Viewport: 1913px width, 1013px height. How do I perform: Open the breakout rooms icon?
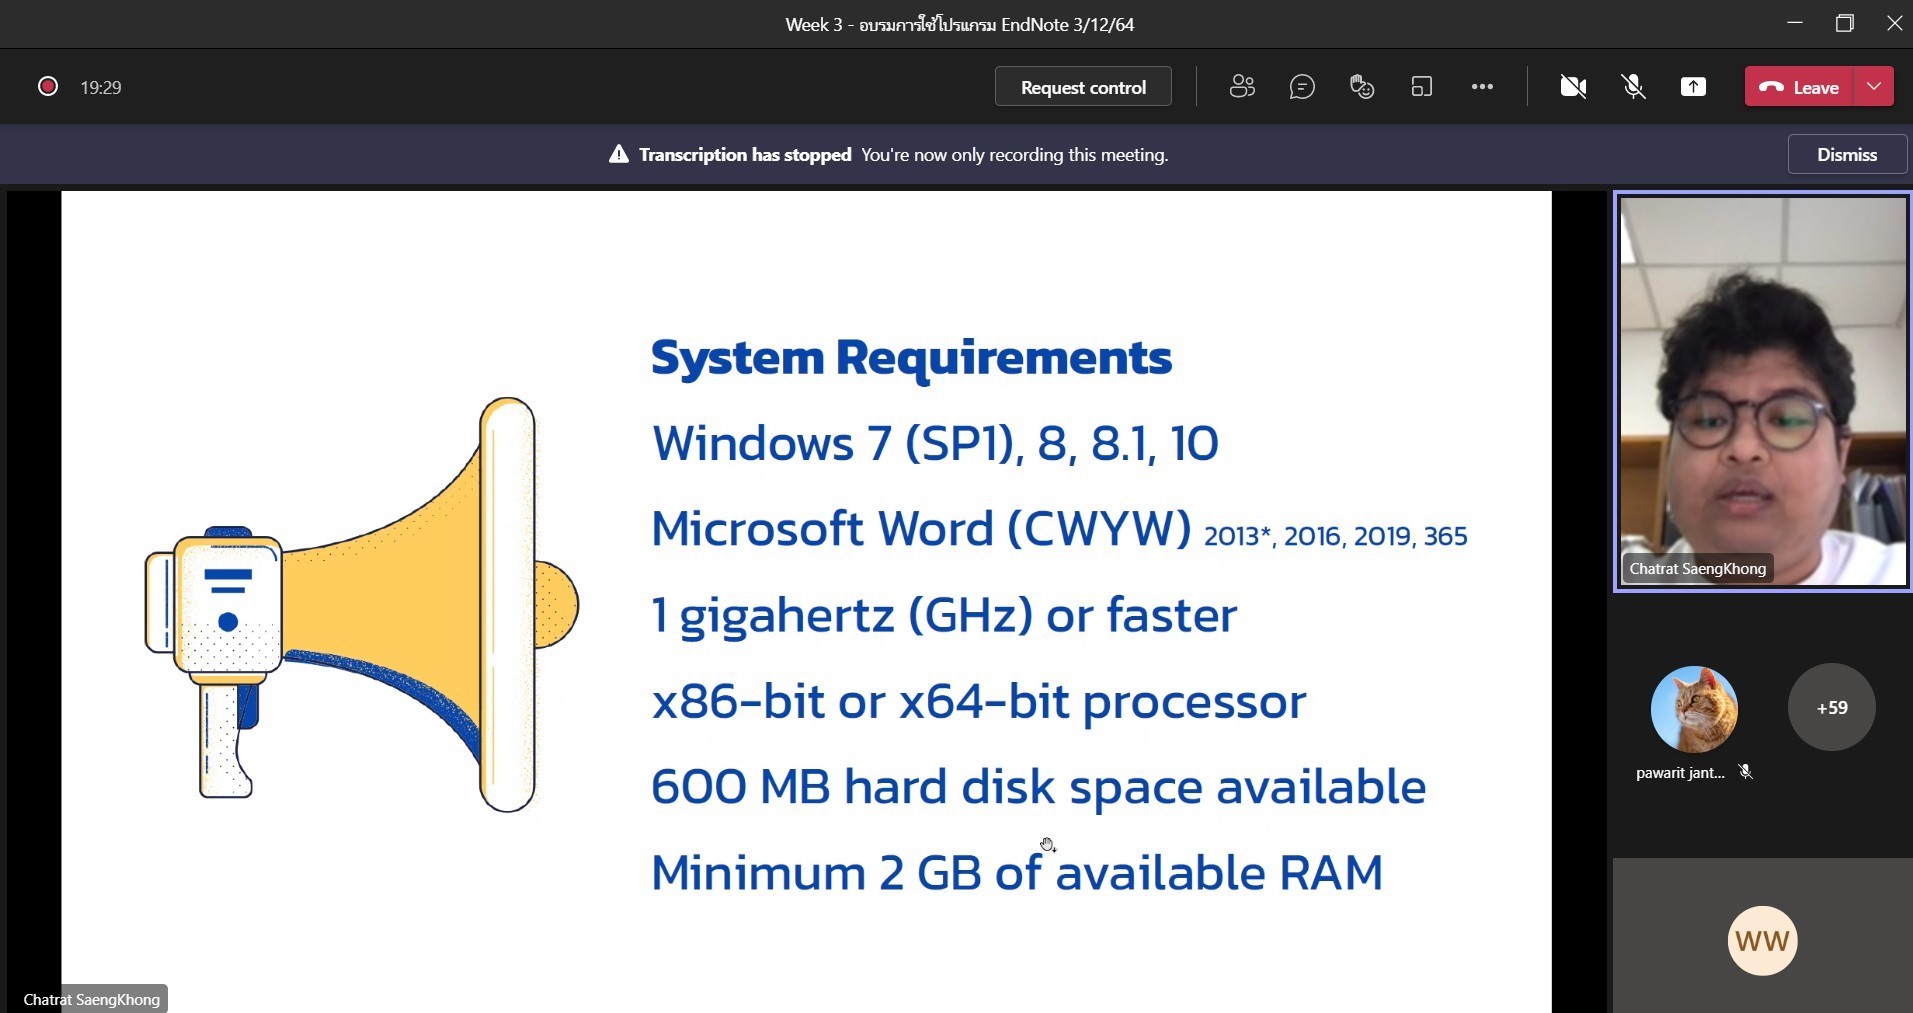point(1421,87)
